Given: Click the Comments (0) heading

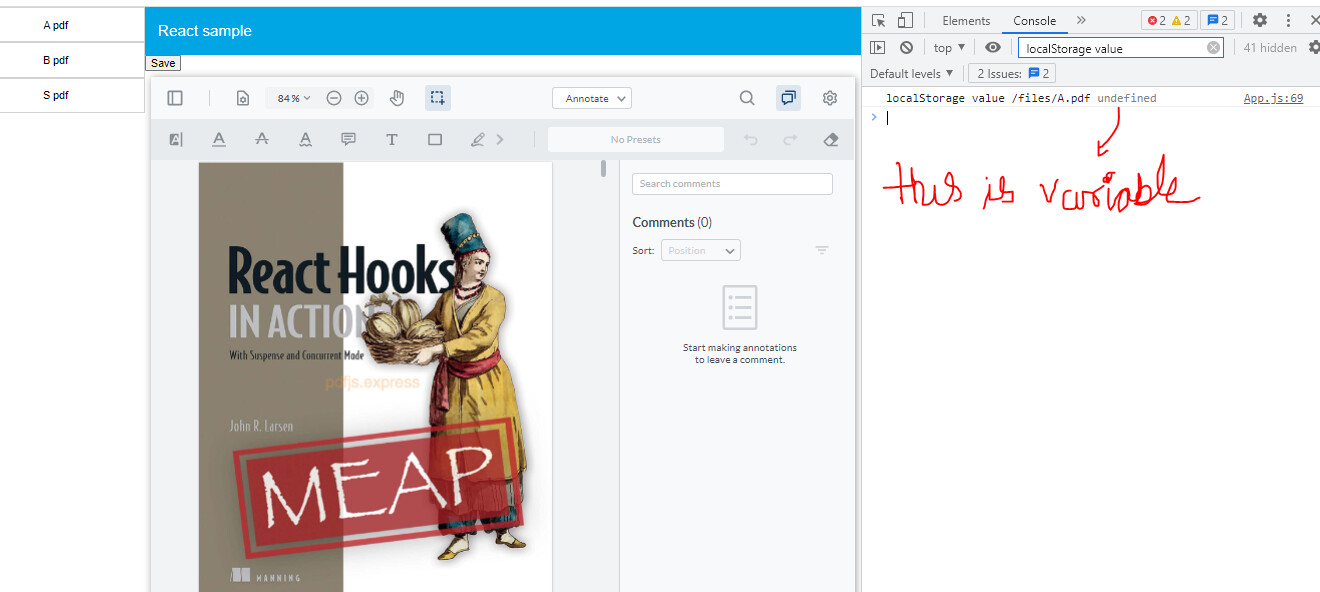Looking at the screenshot, I should click(x=672, y=222).
